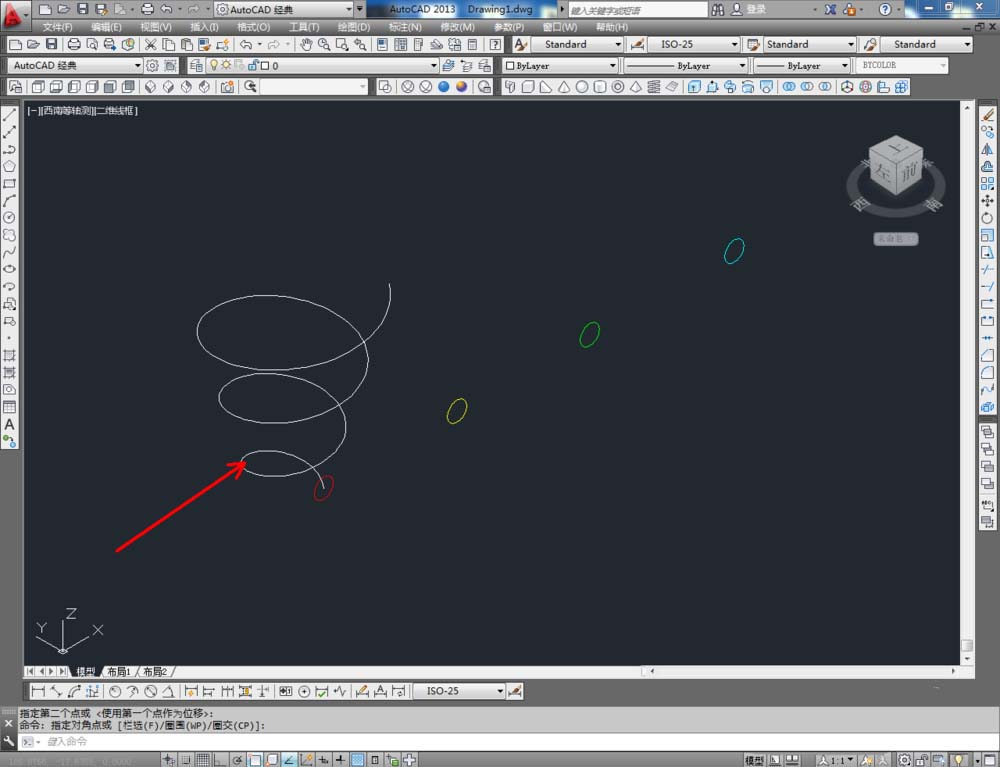
Task: Select the Mirror modify tool
Action: click(987, 150)
